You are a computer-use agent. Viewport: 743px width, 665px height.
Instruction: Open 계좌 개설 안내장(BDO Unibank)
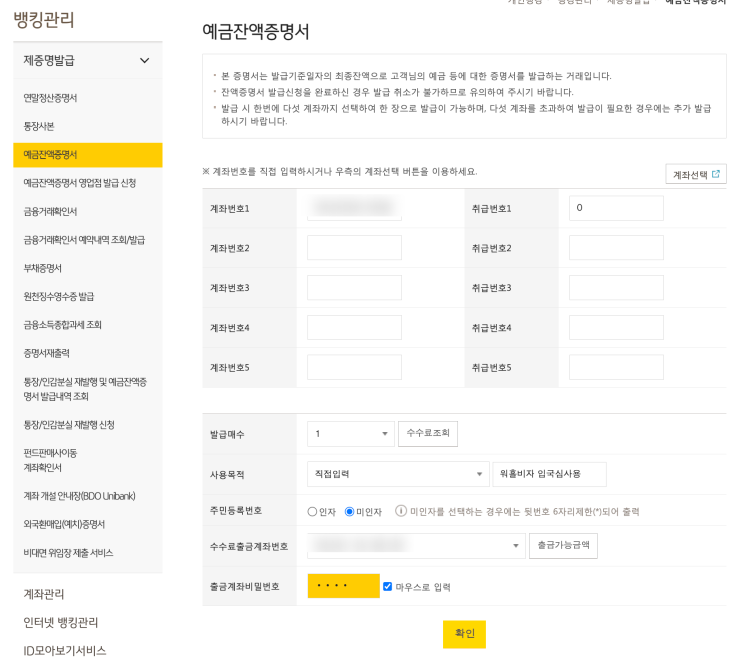[80, 496]
